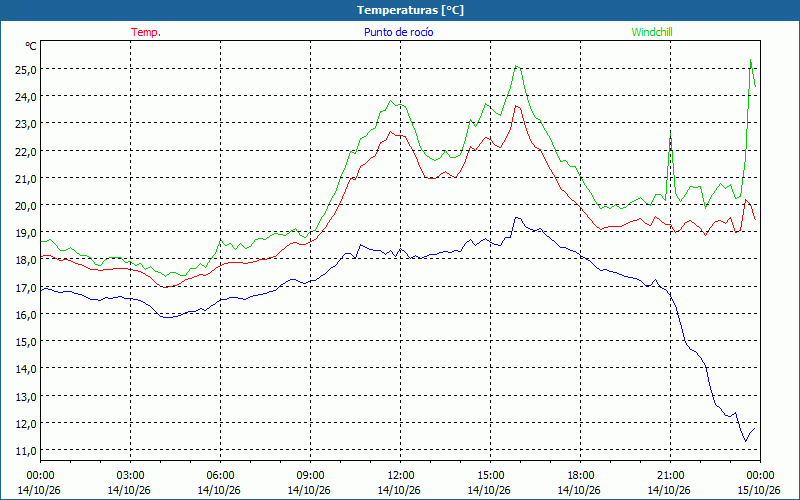Click the 25,0 y-axis value
The width and height of the screenshot is (800, 500).
tap(26, 69)
